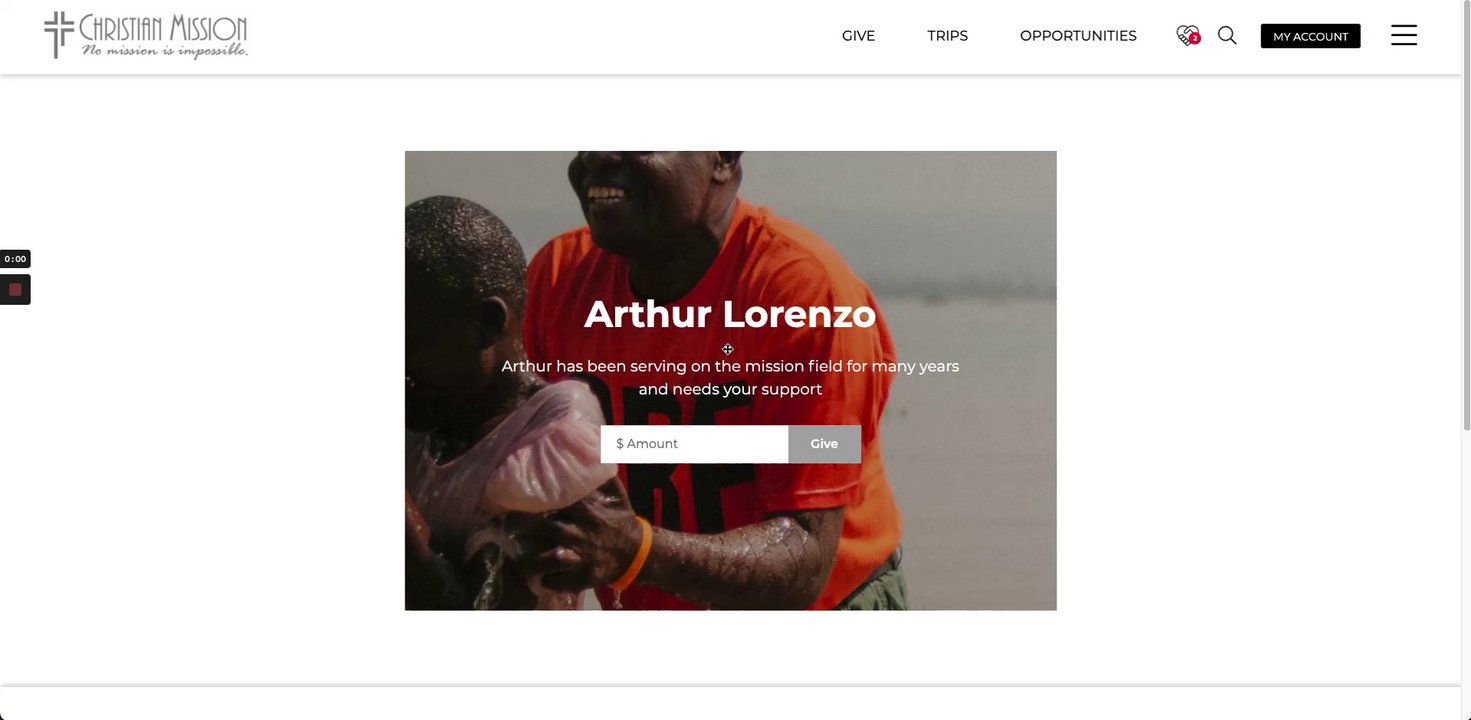1471x720 pixels.
Task: Open the GIVE menu item
Action: point(858,36)
